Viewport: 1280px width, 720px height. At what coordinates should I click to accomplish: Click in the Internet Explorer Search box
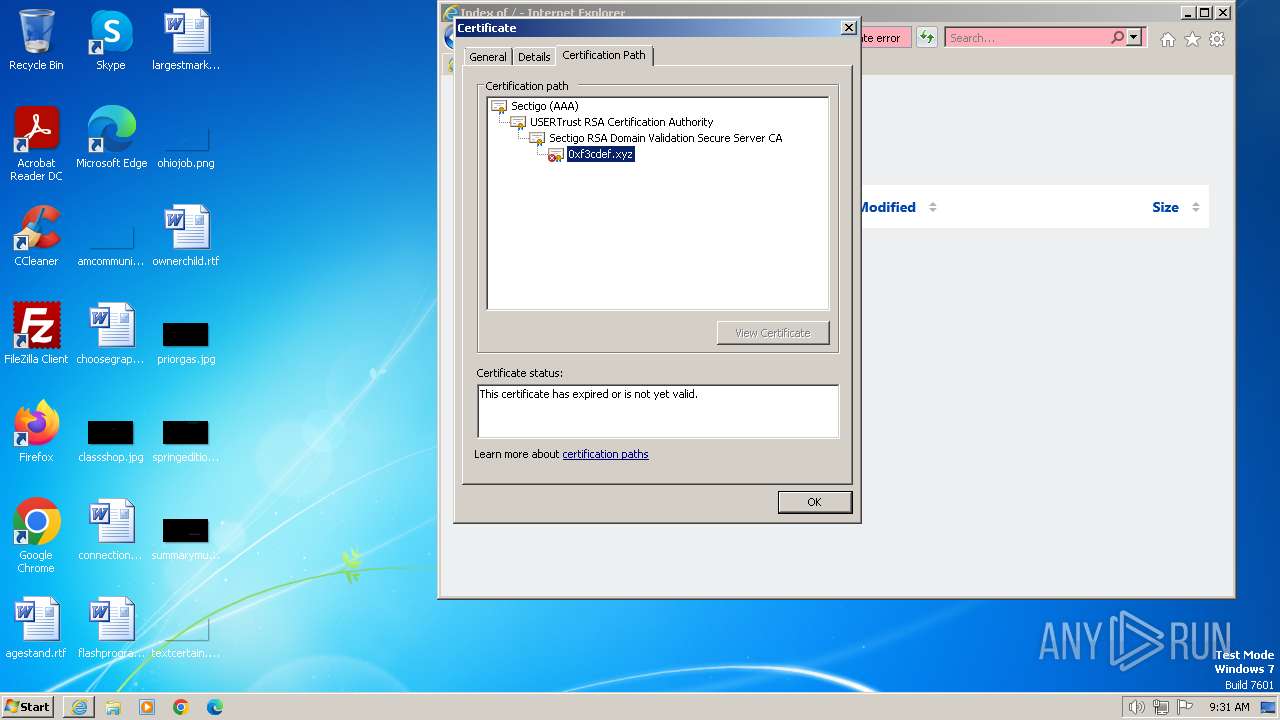coord(1027,38)
